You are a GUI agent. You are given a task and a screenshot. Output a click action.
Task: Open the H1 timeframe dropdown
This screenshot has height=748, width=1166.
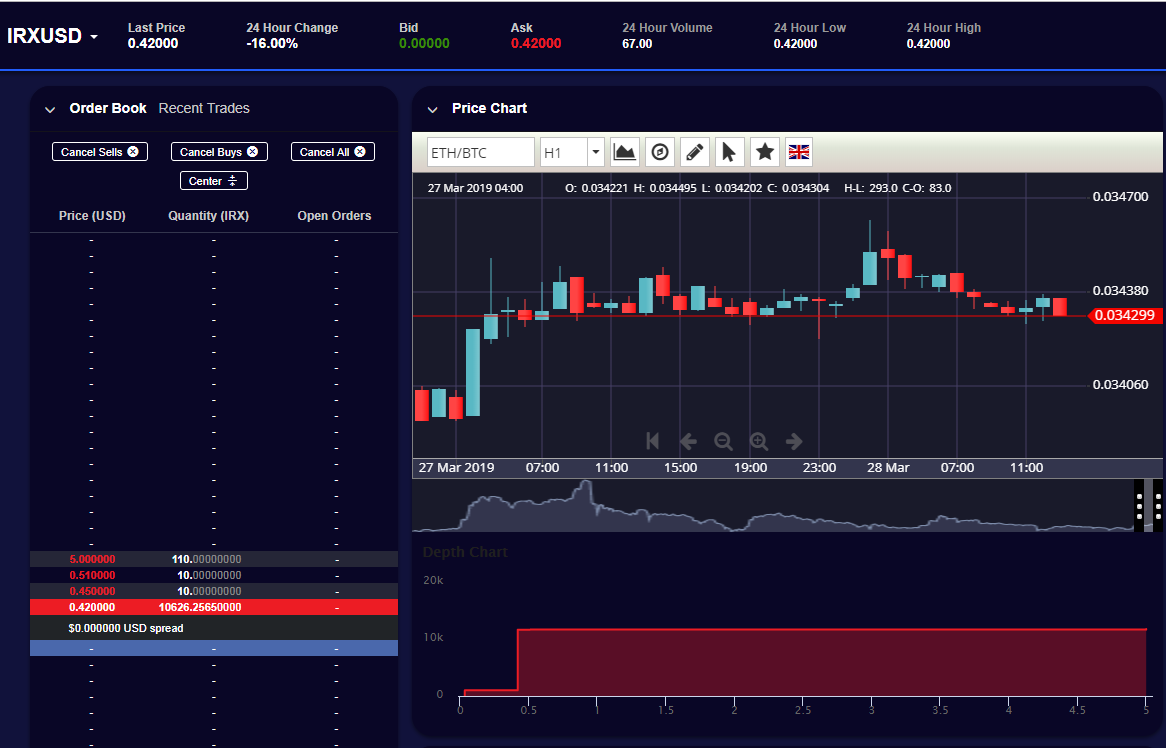572,152
